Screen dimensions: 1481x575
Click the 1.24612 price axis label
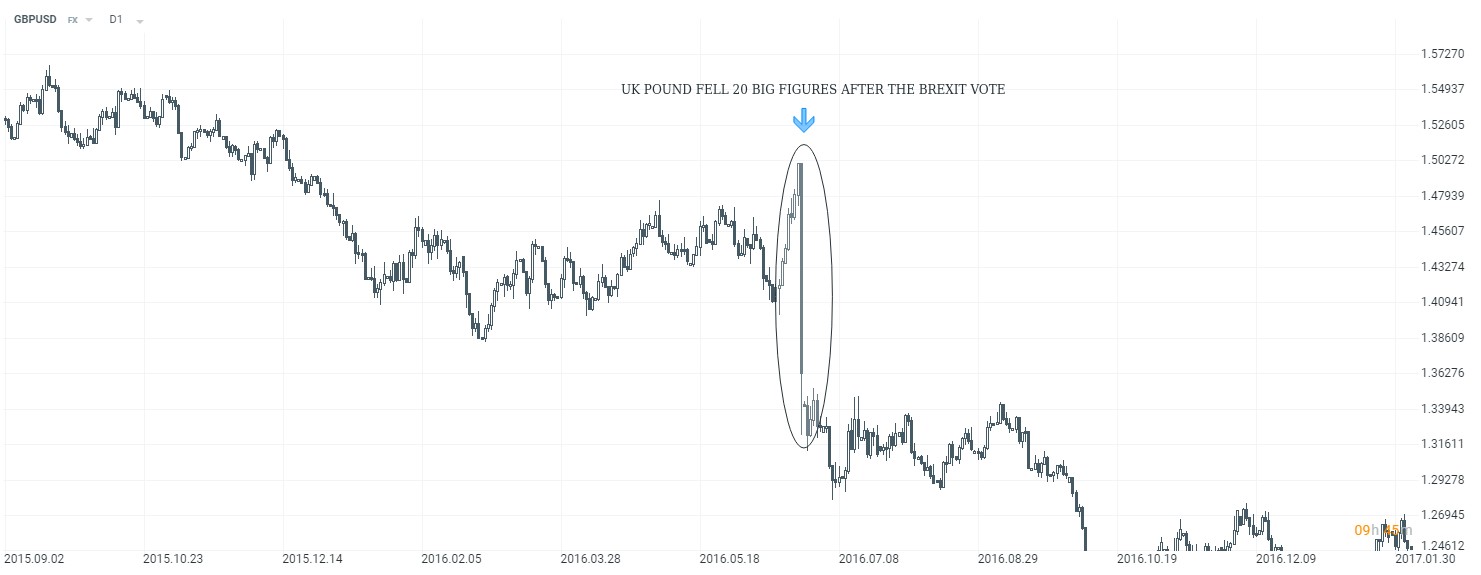tap(1441, 546)
